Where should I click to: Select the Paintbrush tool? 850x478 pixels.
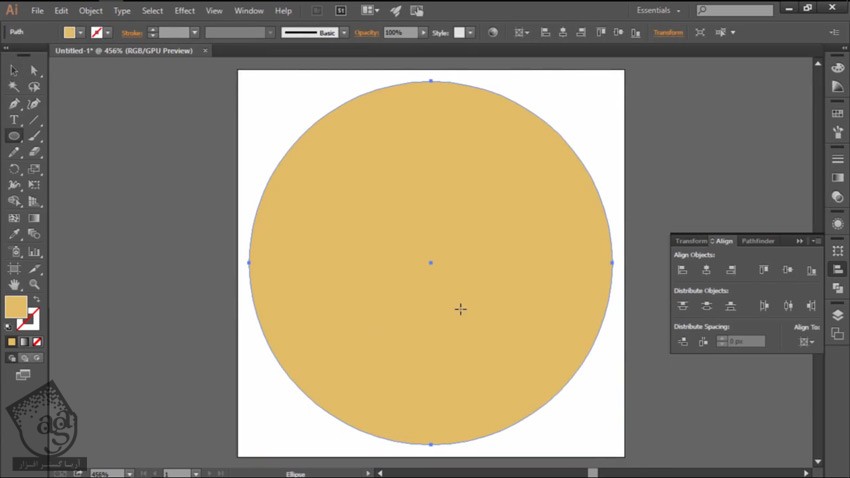[x=34, y=136]
